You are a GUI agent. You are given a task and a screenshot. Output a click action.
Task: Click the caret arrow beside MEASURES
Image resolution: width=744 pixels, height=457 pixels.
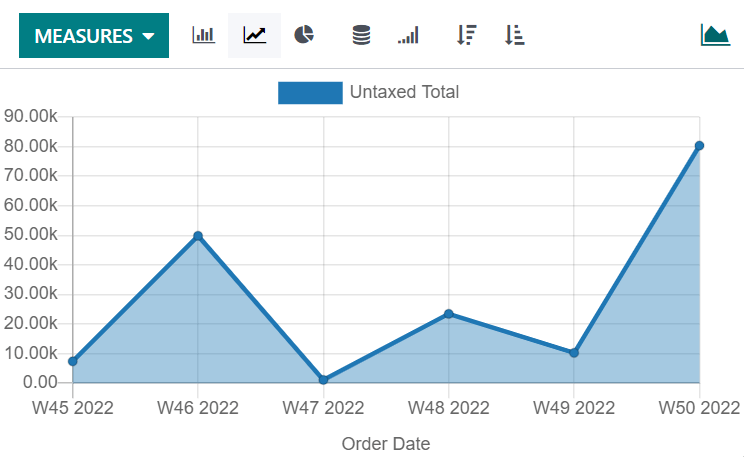pyautogui.click(x=149, y=37)
